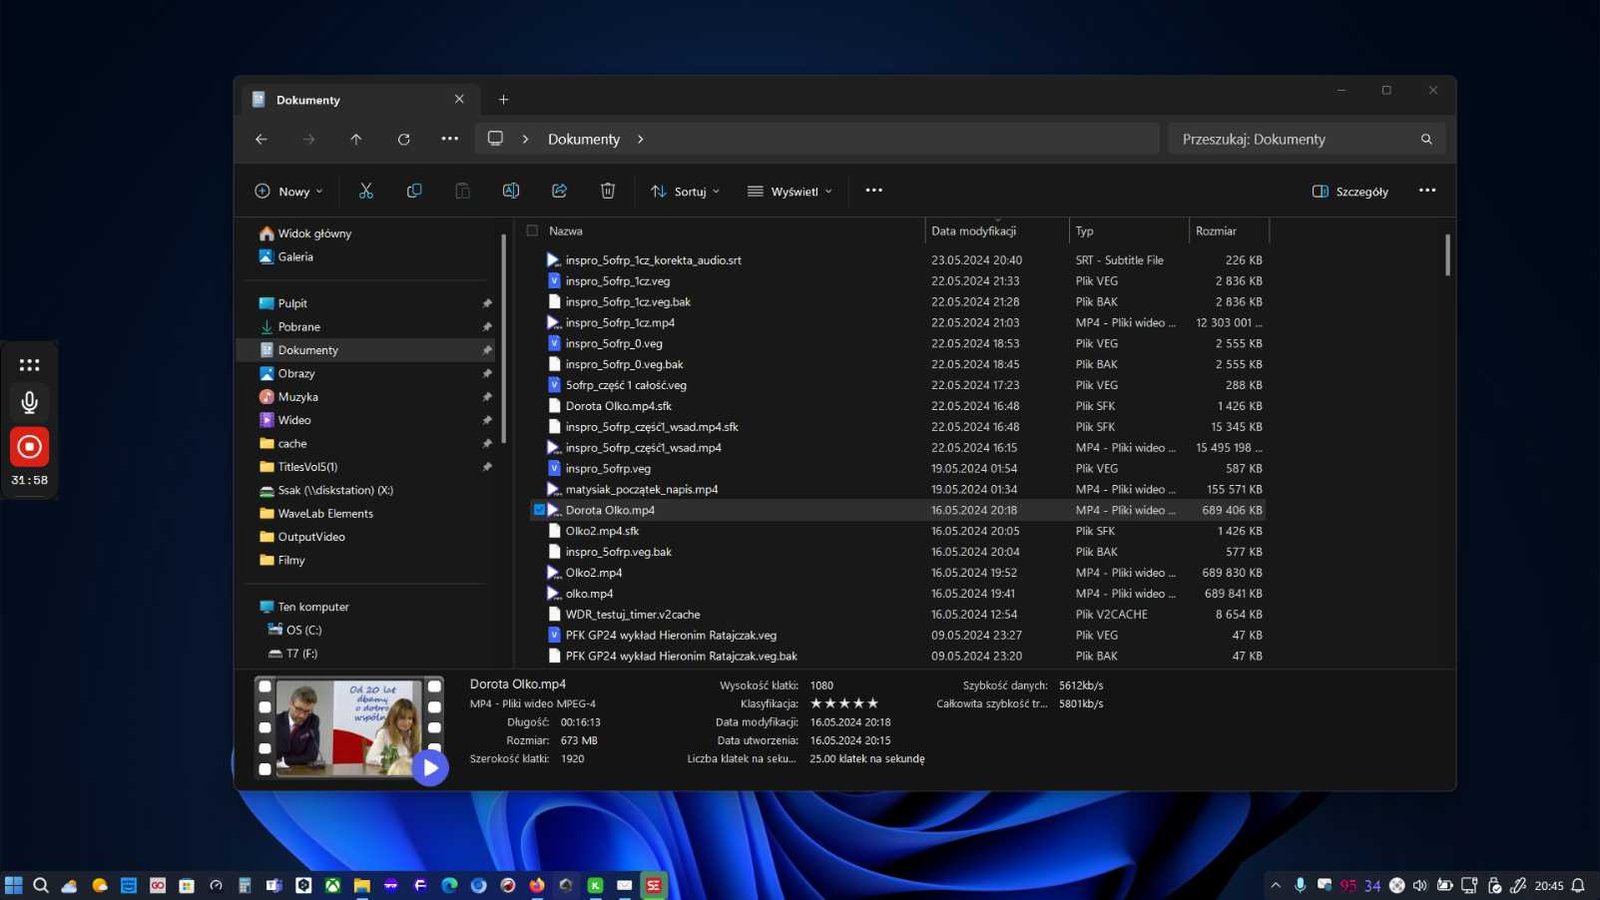Select OS (C:) drive in sidebar
The width and height of the screenshot is (1600, 900).
click(x=303, y=630)
